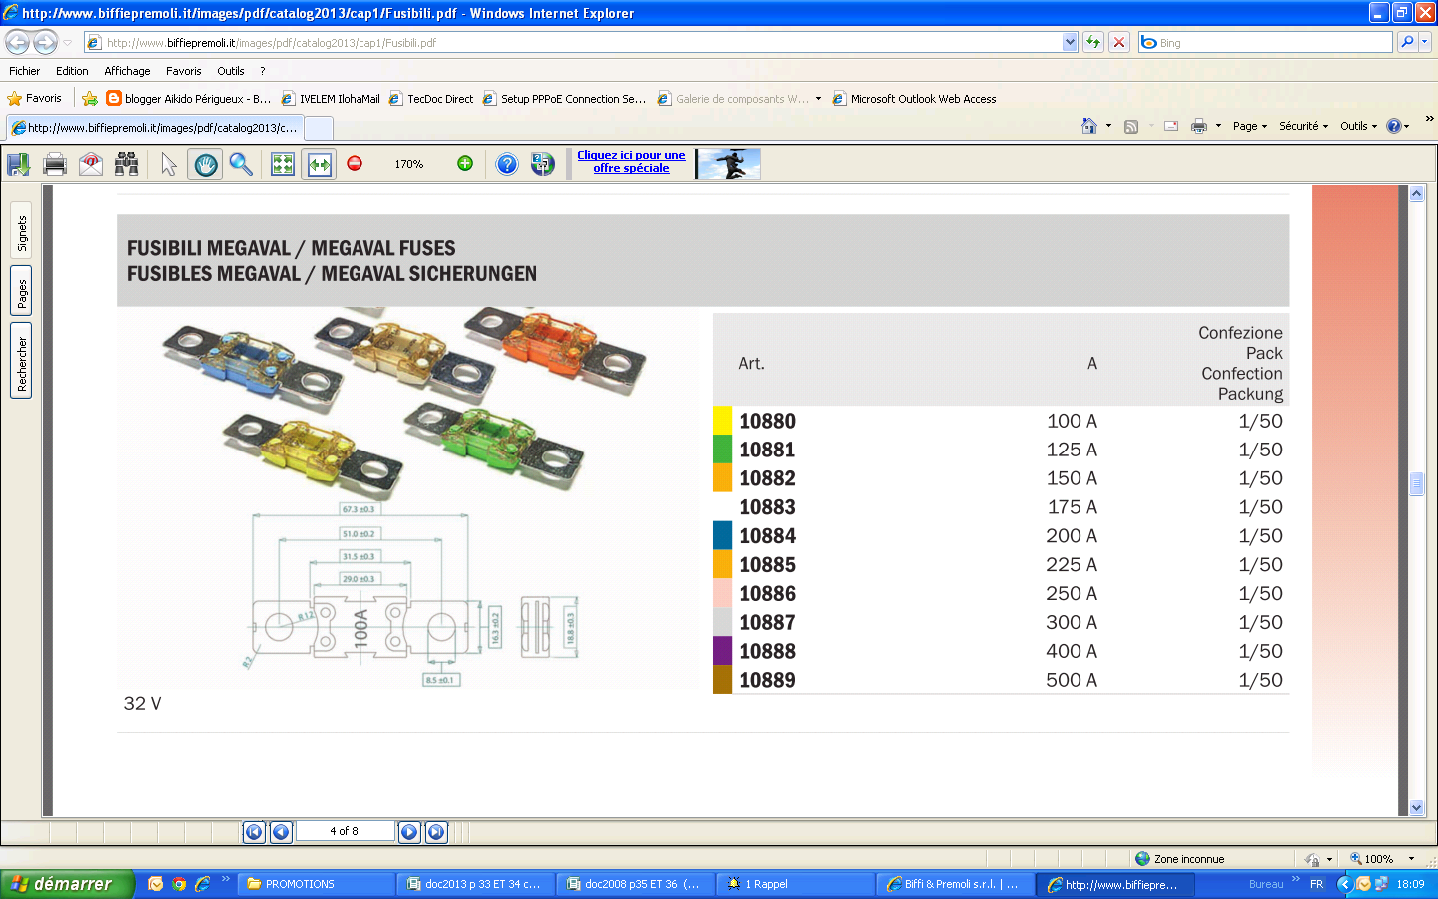Click the Home icon in command bar
The width and height of the screenshot is (1438, 899).
(1089, 126)
